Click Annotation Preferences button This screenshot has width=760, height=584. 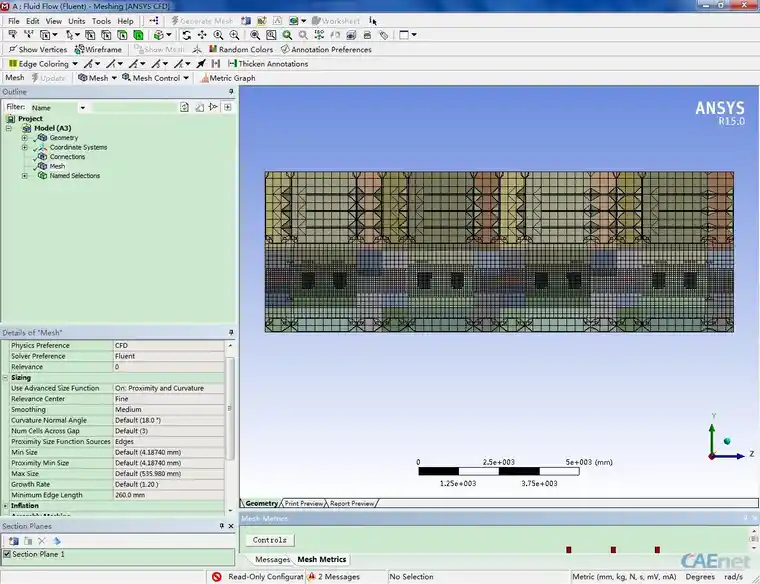click(x=327, y=49)
